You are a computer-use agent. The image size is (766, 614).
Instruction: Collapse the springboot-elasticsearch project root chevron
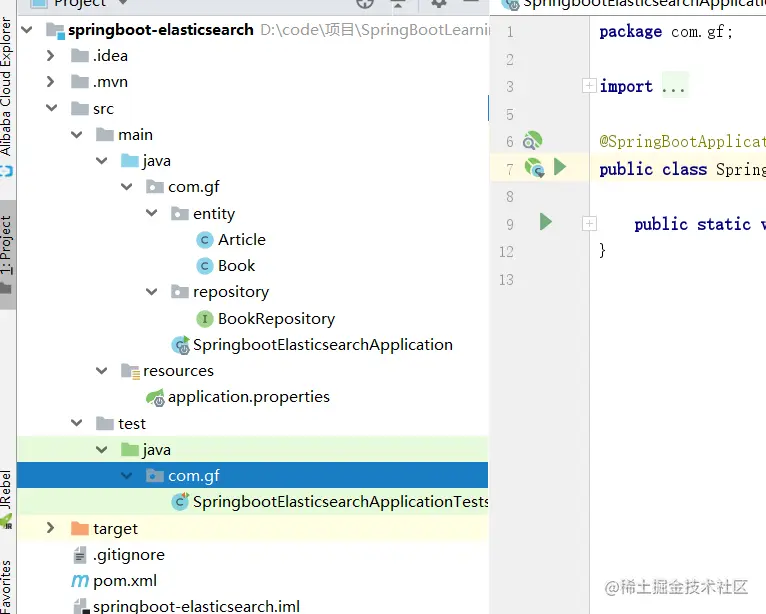[x=27, y=30]
